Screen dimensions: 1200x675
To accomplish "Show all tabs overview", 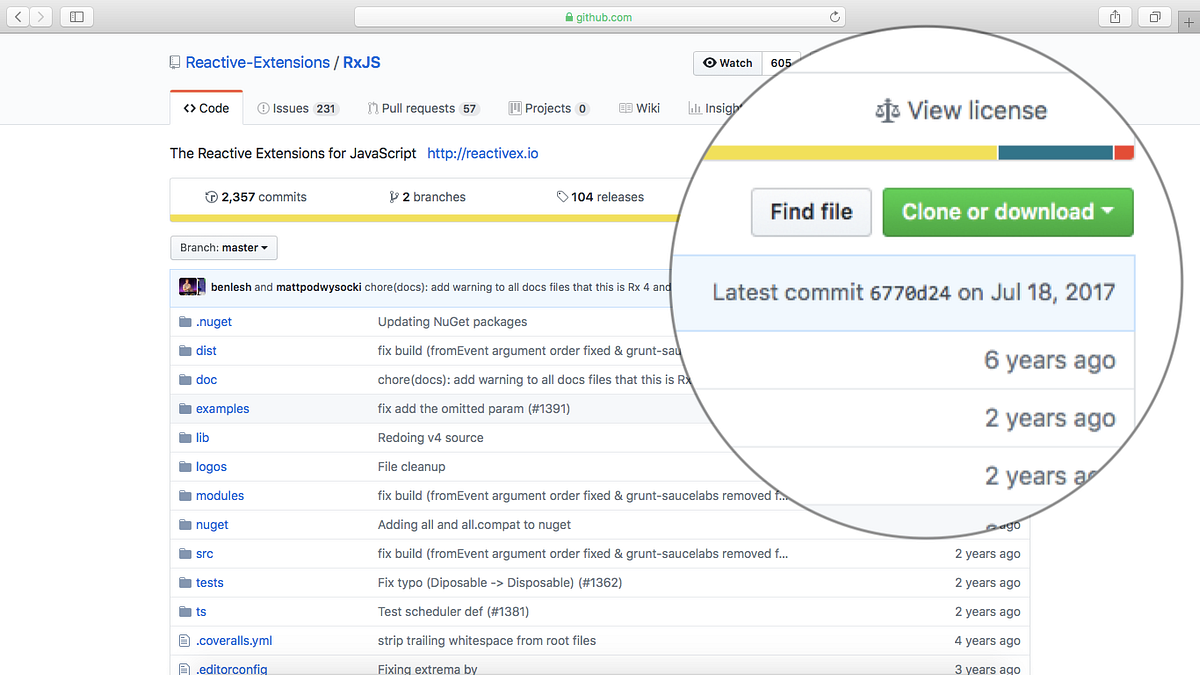I will tap(1154, 17).
